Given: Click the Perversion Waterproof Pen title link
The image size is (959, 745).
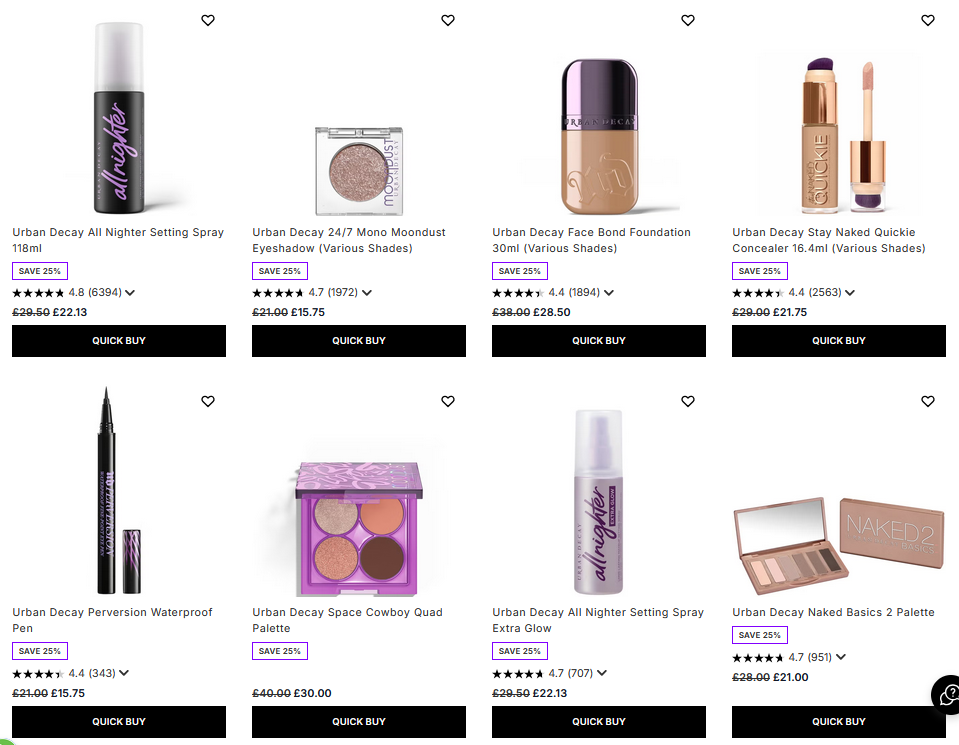Looking at the screenshot, I should 111,620.
